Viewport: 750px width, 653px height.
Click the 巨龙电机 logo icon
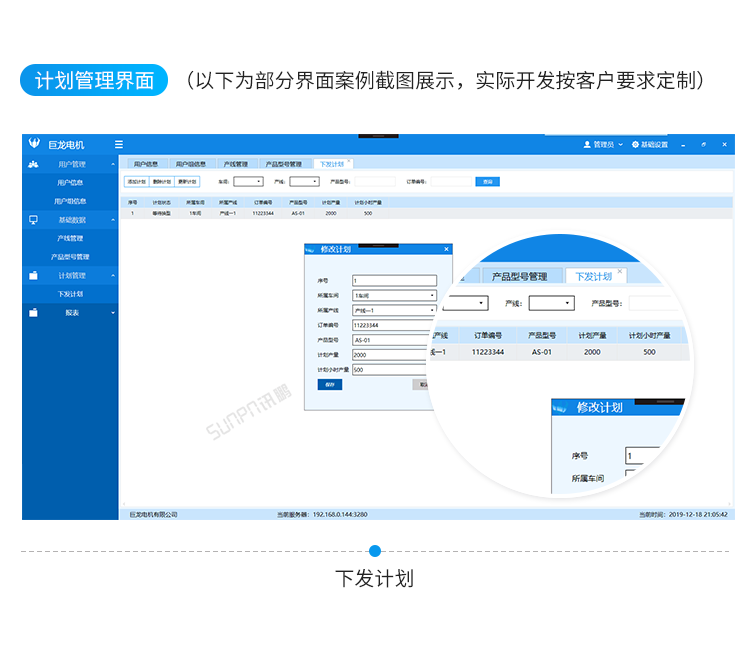(x=34, y=144)
